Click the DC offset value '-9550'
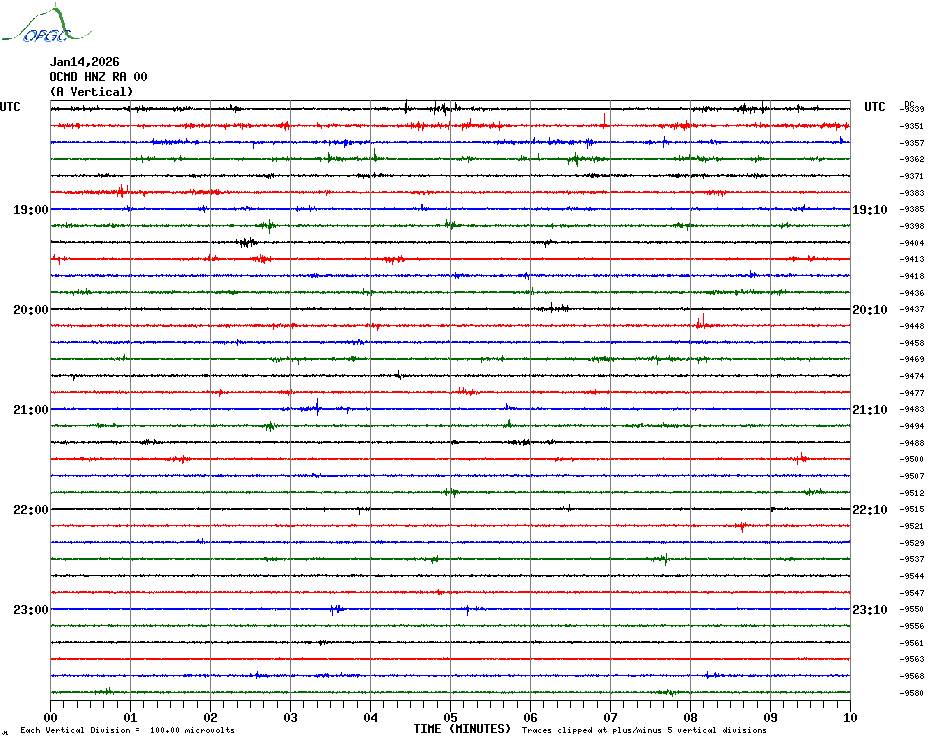This screenshot has width=930, height=744. [912, 609]
